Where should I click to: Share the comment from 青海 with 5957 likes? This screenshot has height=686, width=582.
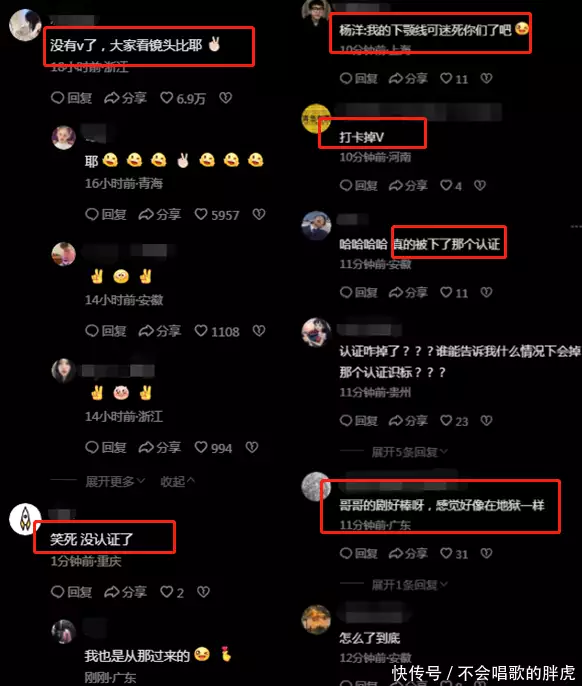[x=160, y=214]
